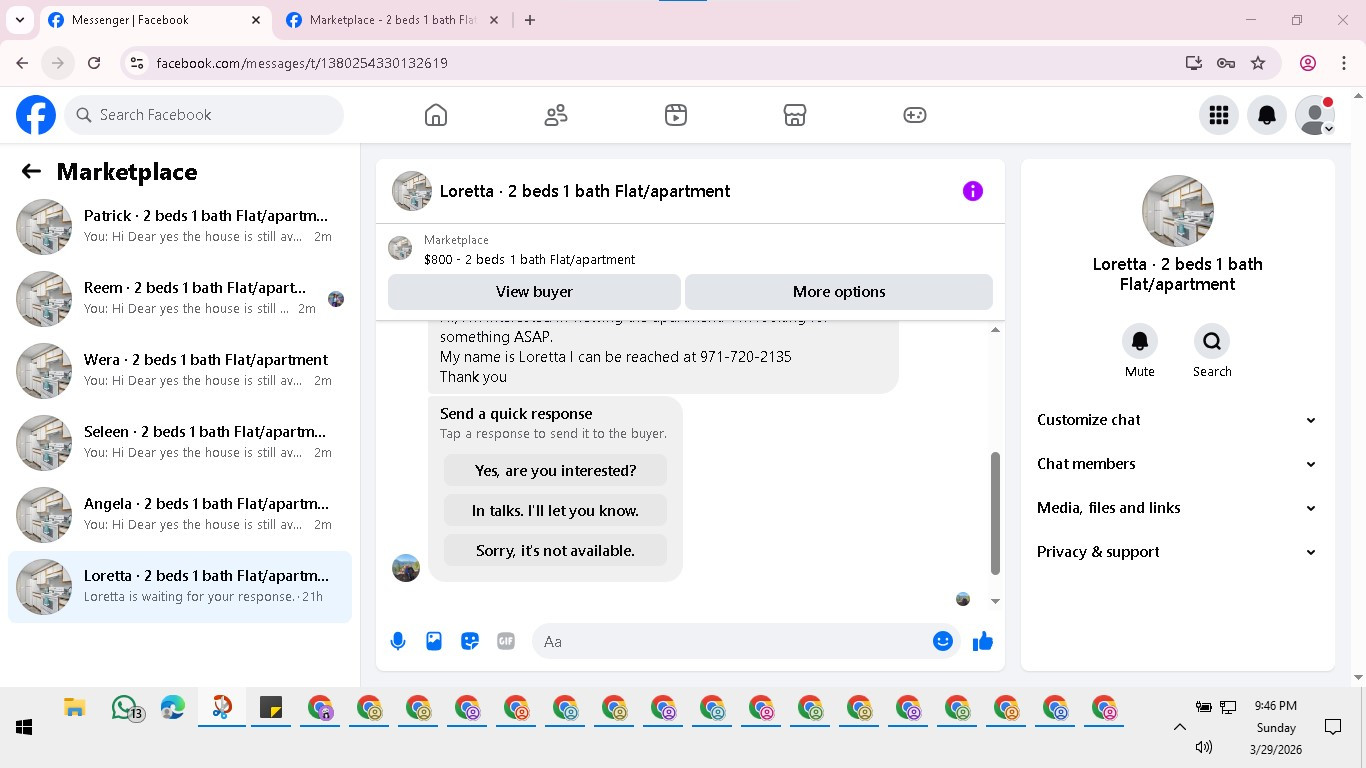This screenshot has width=1366, height=768.
Task: Mute the Loretta conversation
Action: (1140, 341)
